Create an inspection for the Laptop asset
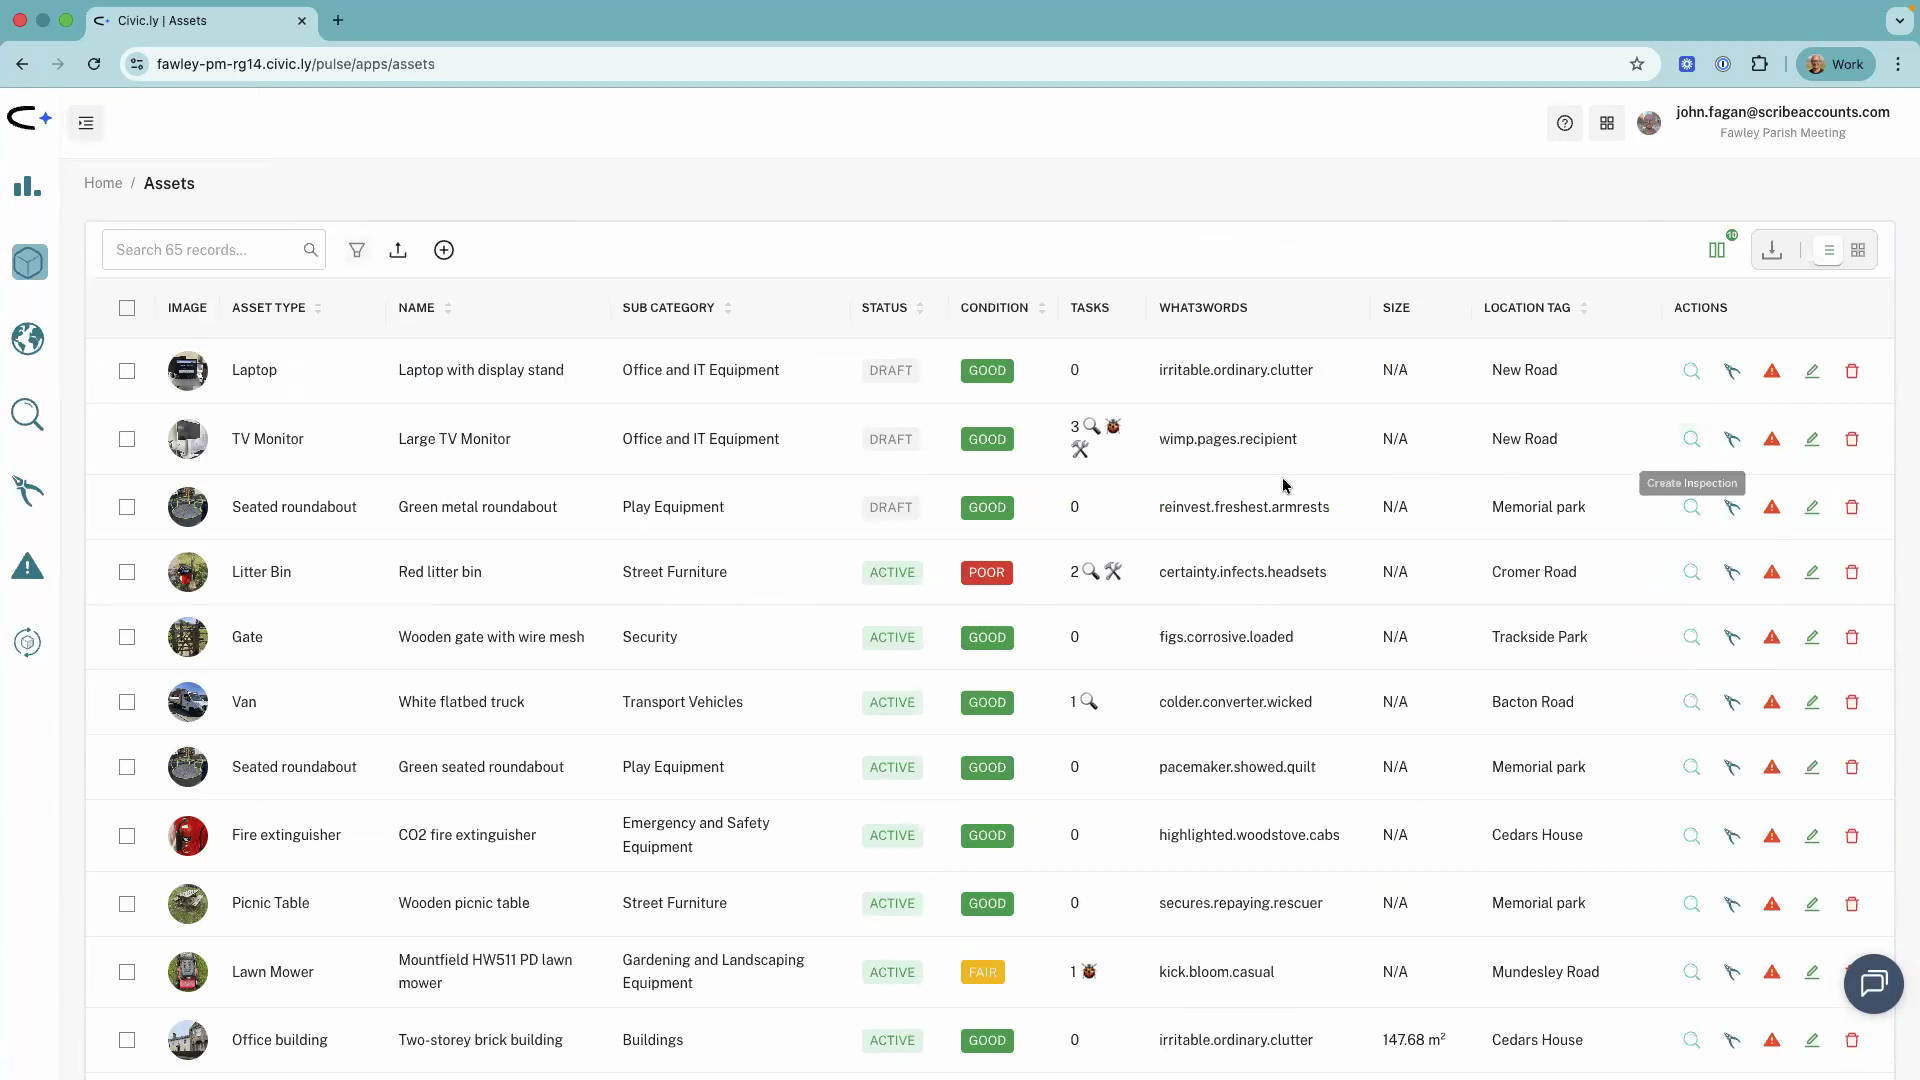Screen dimensions: 1920x1080 (x=1691, y=370)
